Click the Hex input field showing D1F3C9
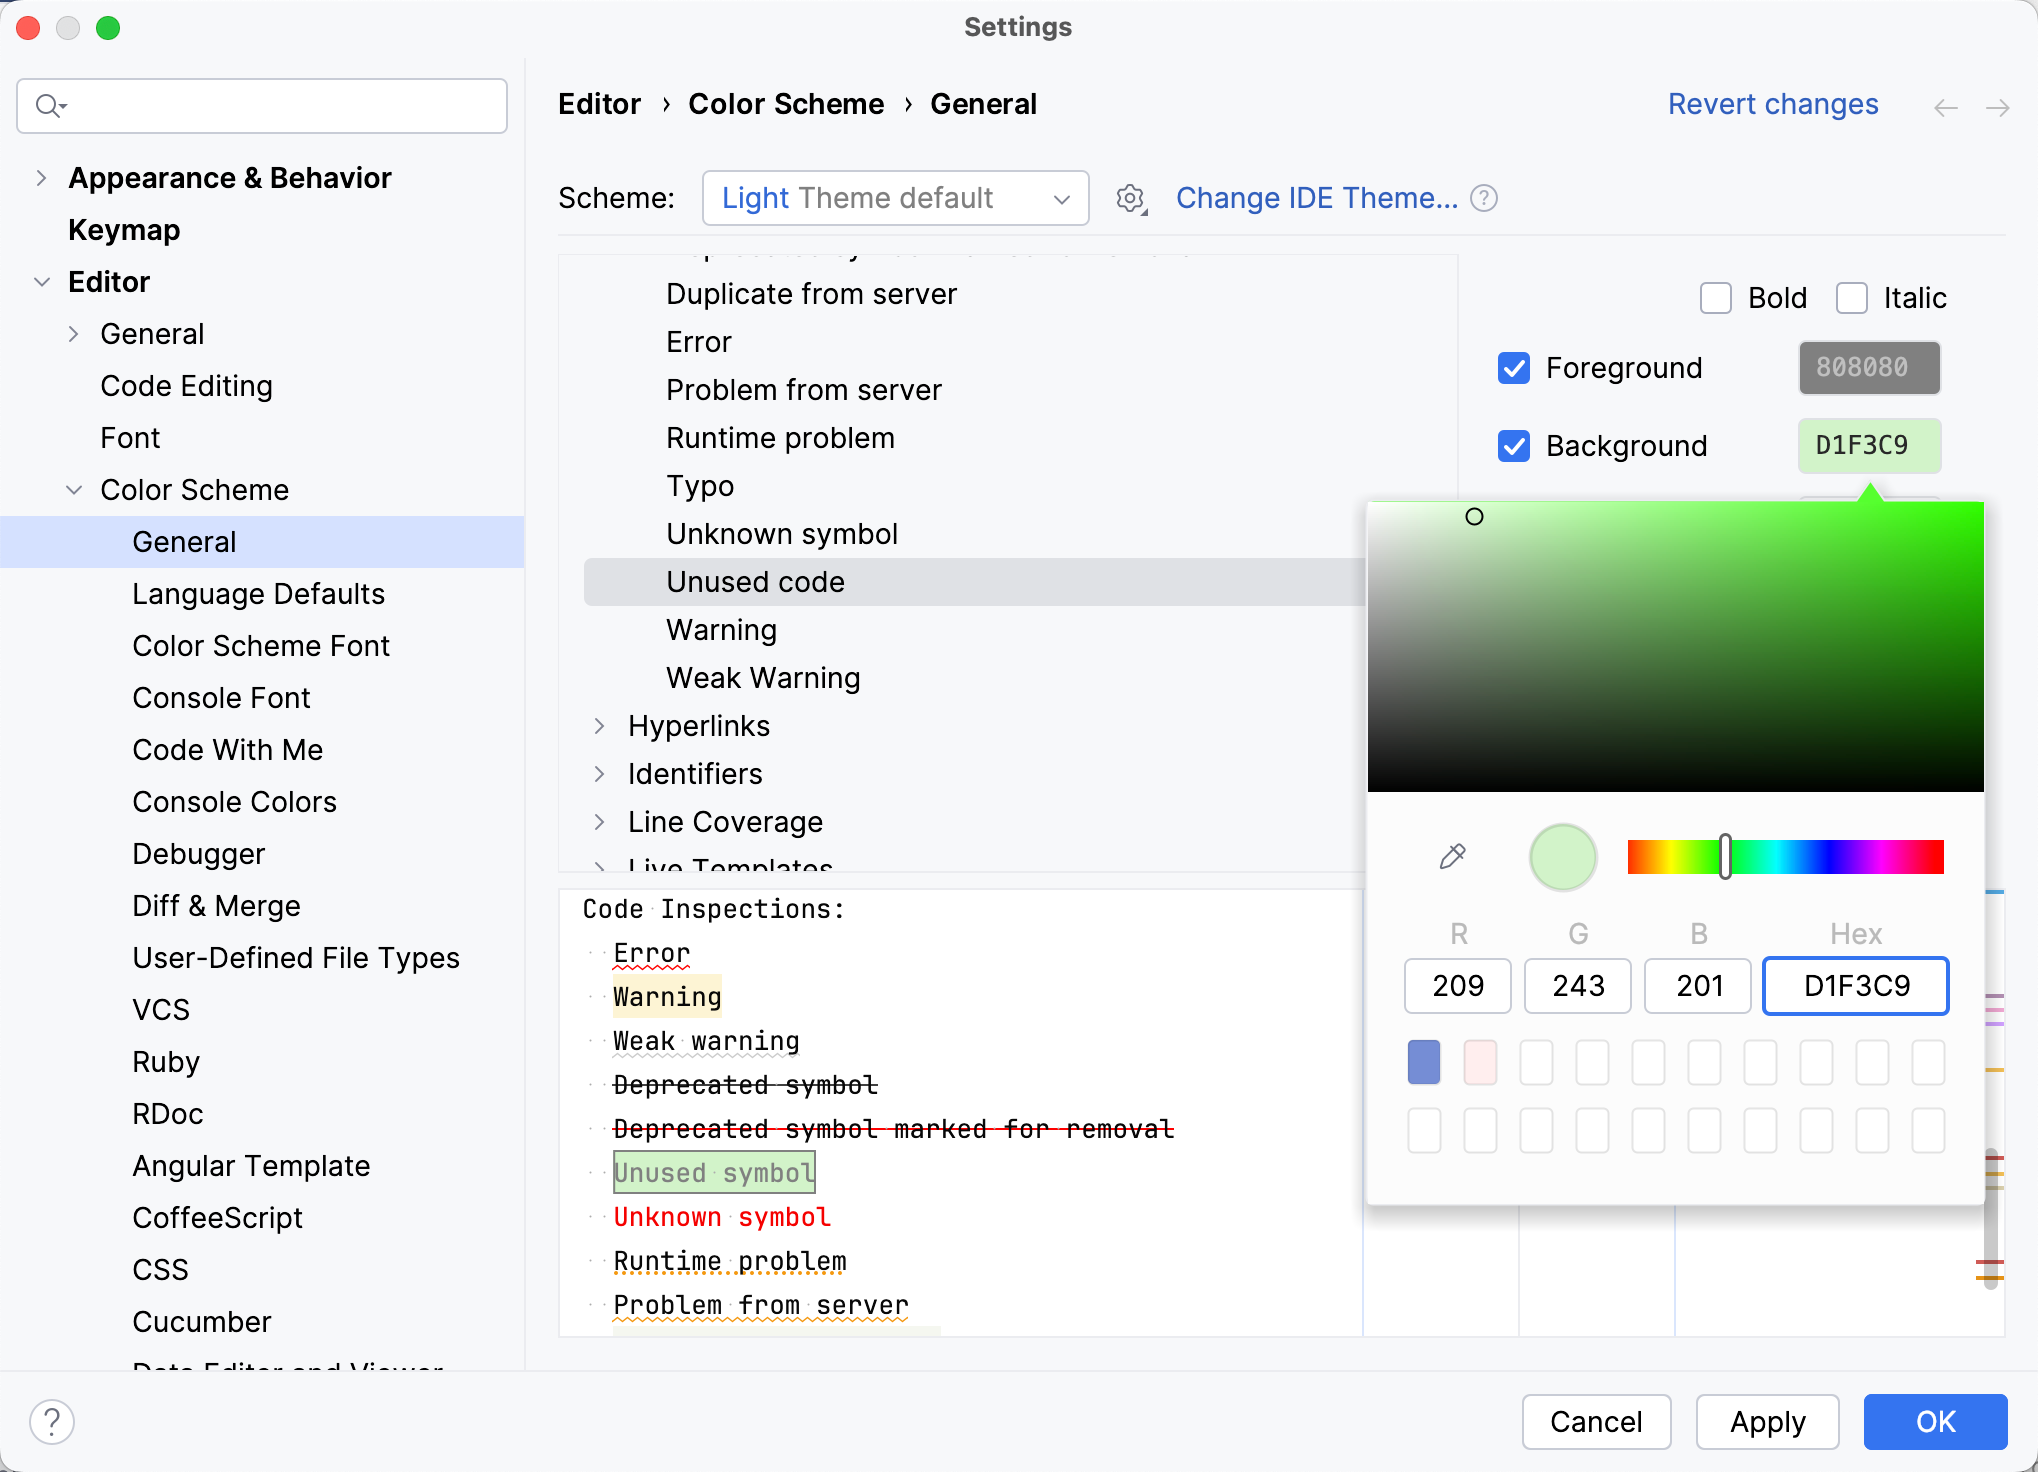This screenshot has height=1472, width=2038. pos(1855,986)
